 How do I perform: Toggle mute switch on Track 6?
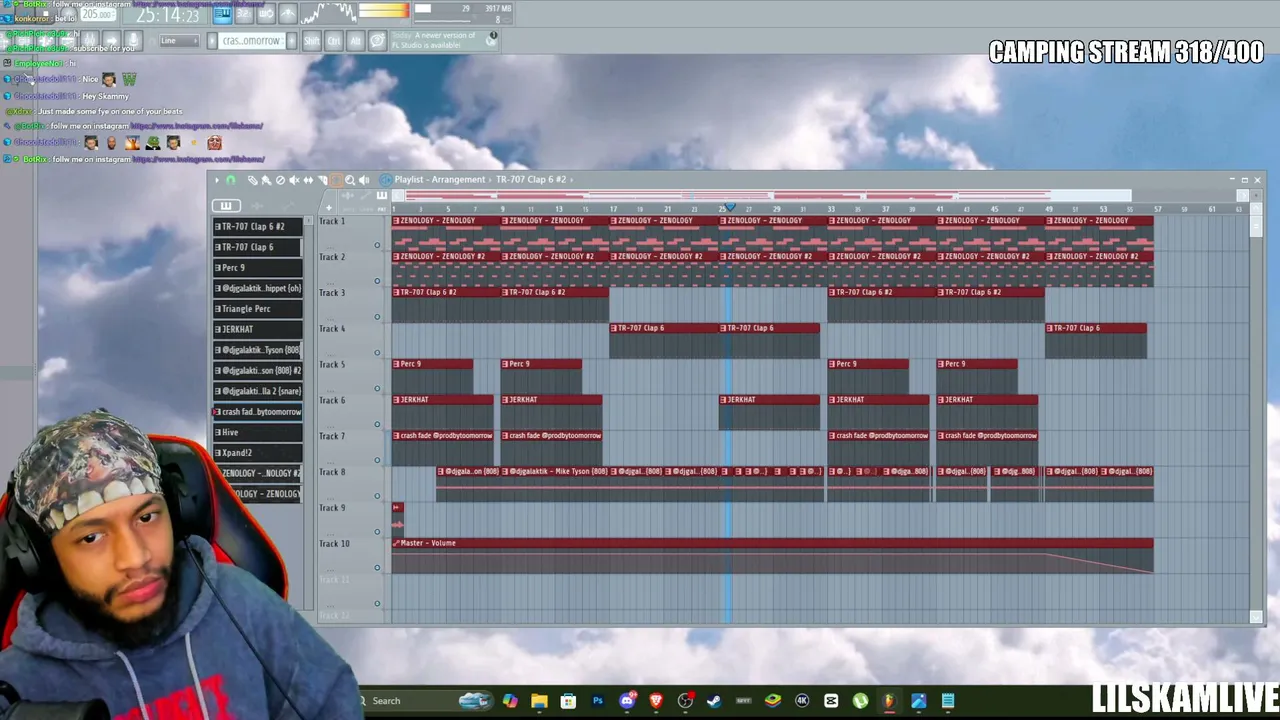click(377, 424)
